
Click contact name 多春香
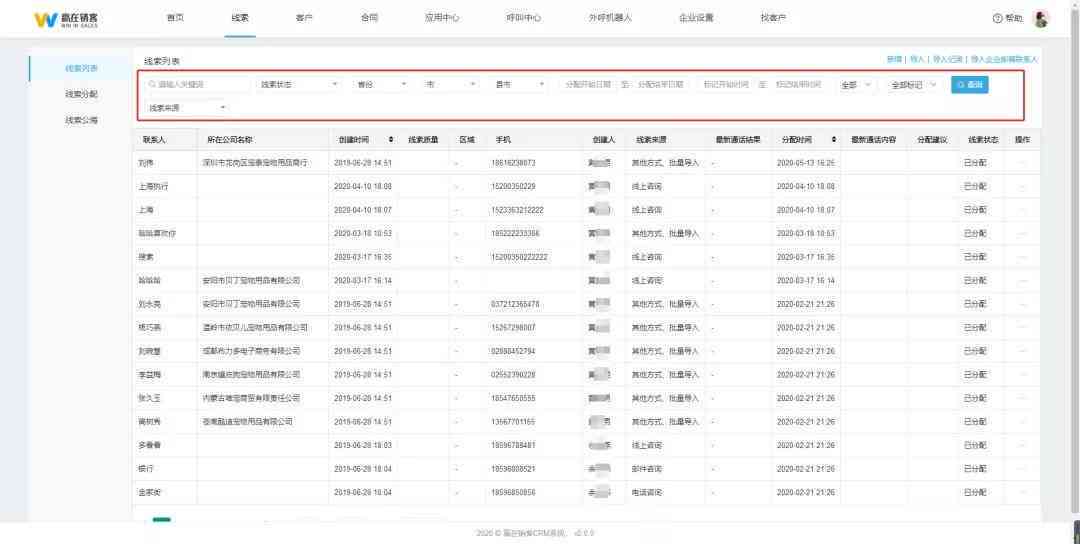(x=149, y=446)
